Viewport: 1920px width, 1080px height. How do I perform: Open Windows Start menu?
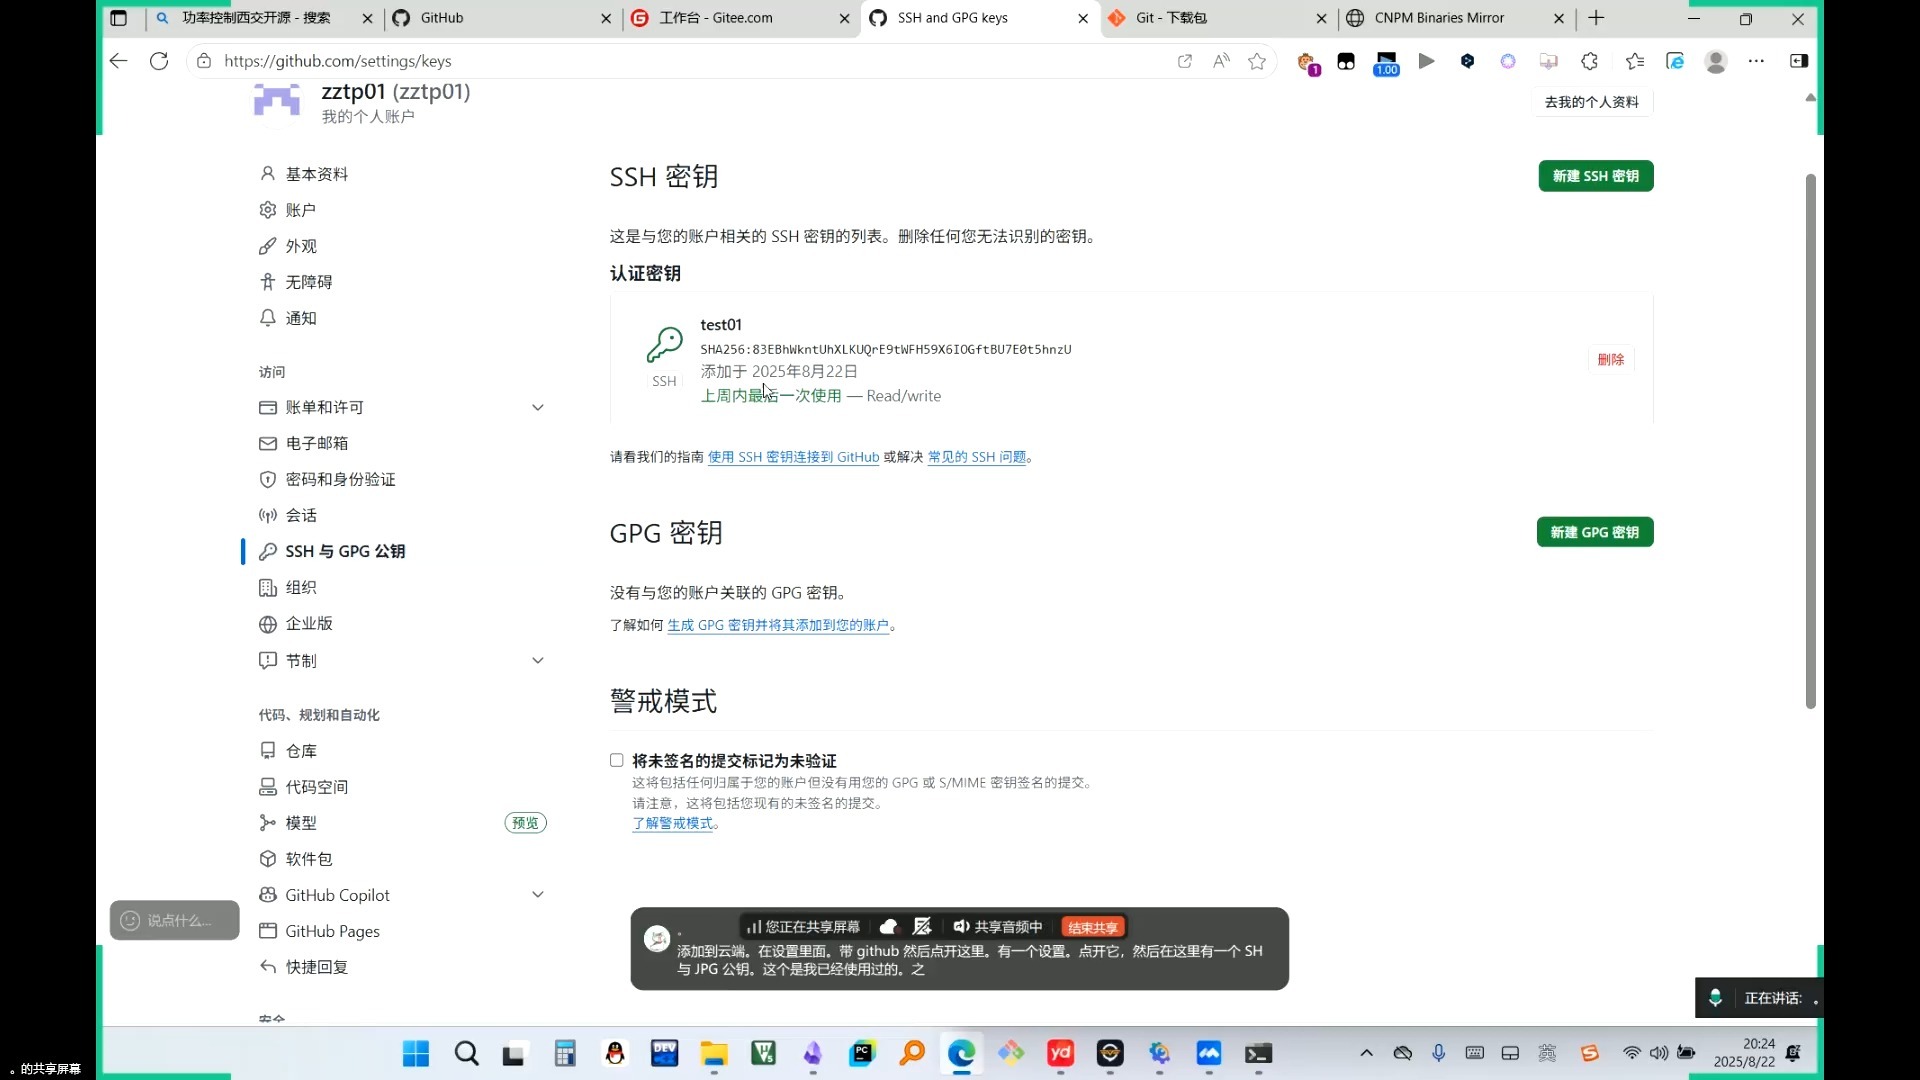[x=416, y=1053]
